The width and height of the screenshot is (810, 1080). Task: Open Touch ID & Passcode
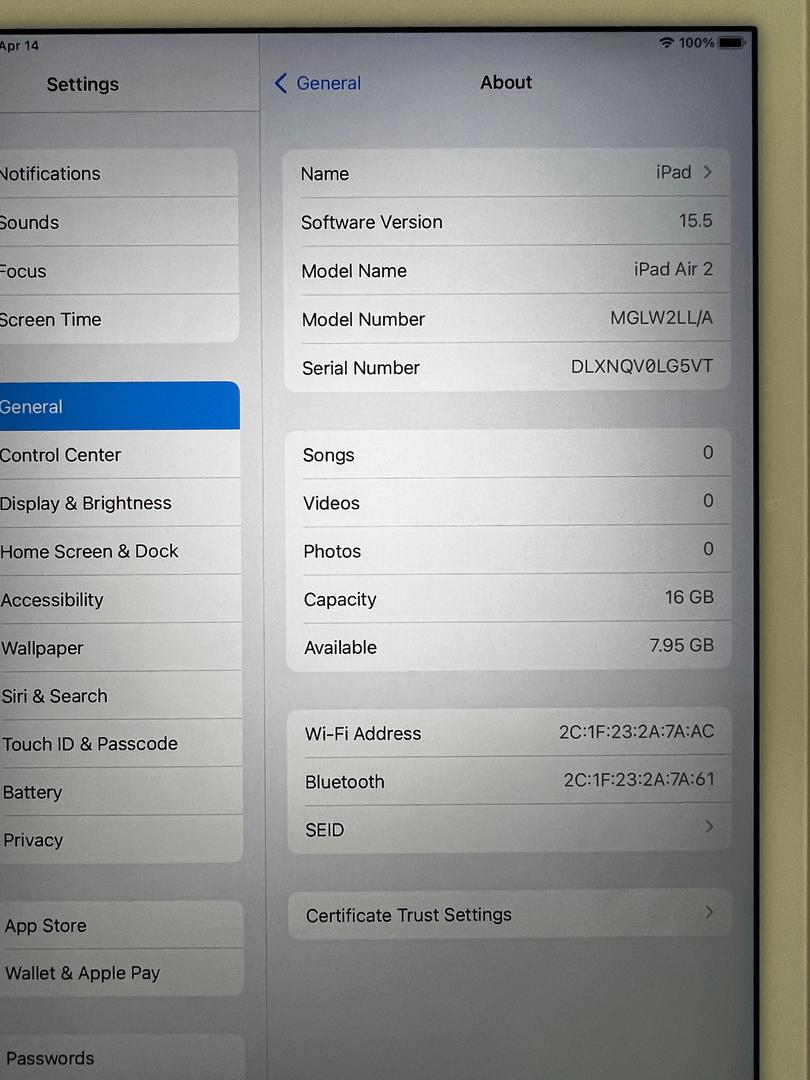tap(121, 744)
